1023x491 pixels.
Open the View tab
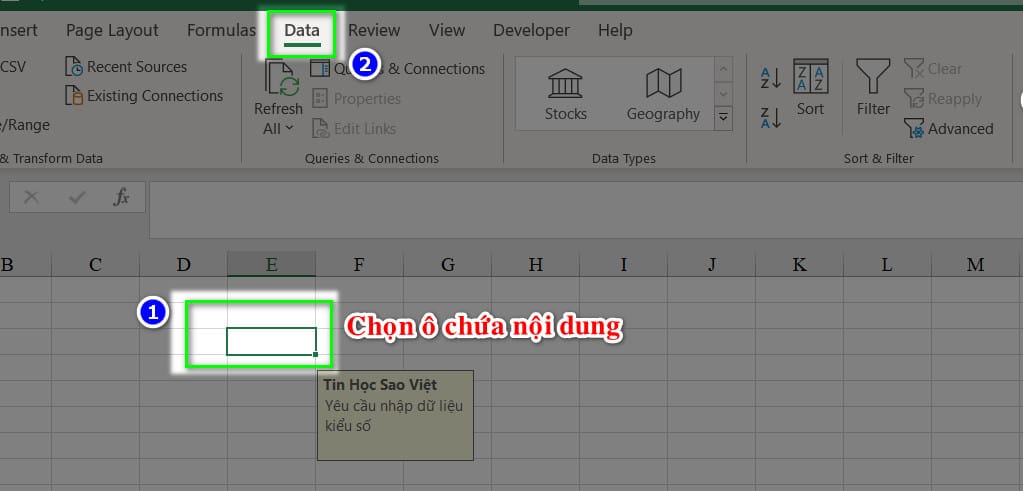[447, 31]
